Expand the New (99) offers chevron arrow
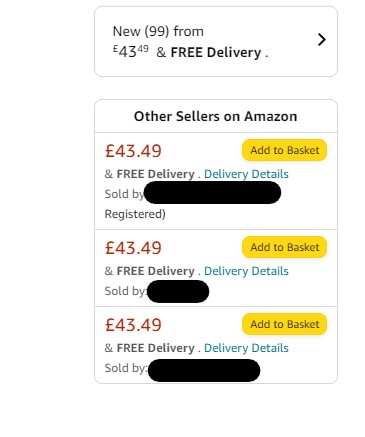Screen dimensions: 365x437 (x=322, y=40)
